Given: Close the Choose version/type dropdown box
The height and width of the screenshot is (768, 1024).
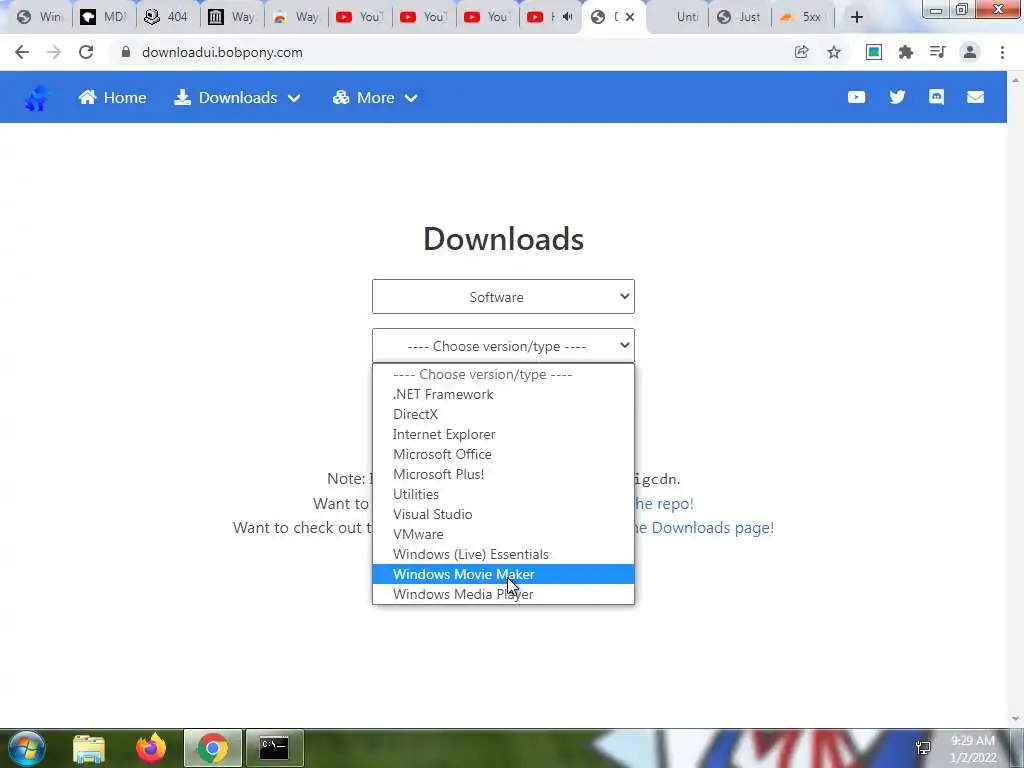Looking at the screenshot, I should 503,345.
